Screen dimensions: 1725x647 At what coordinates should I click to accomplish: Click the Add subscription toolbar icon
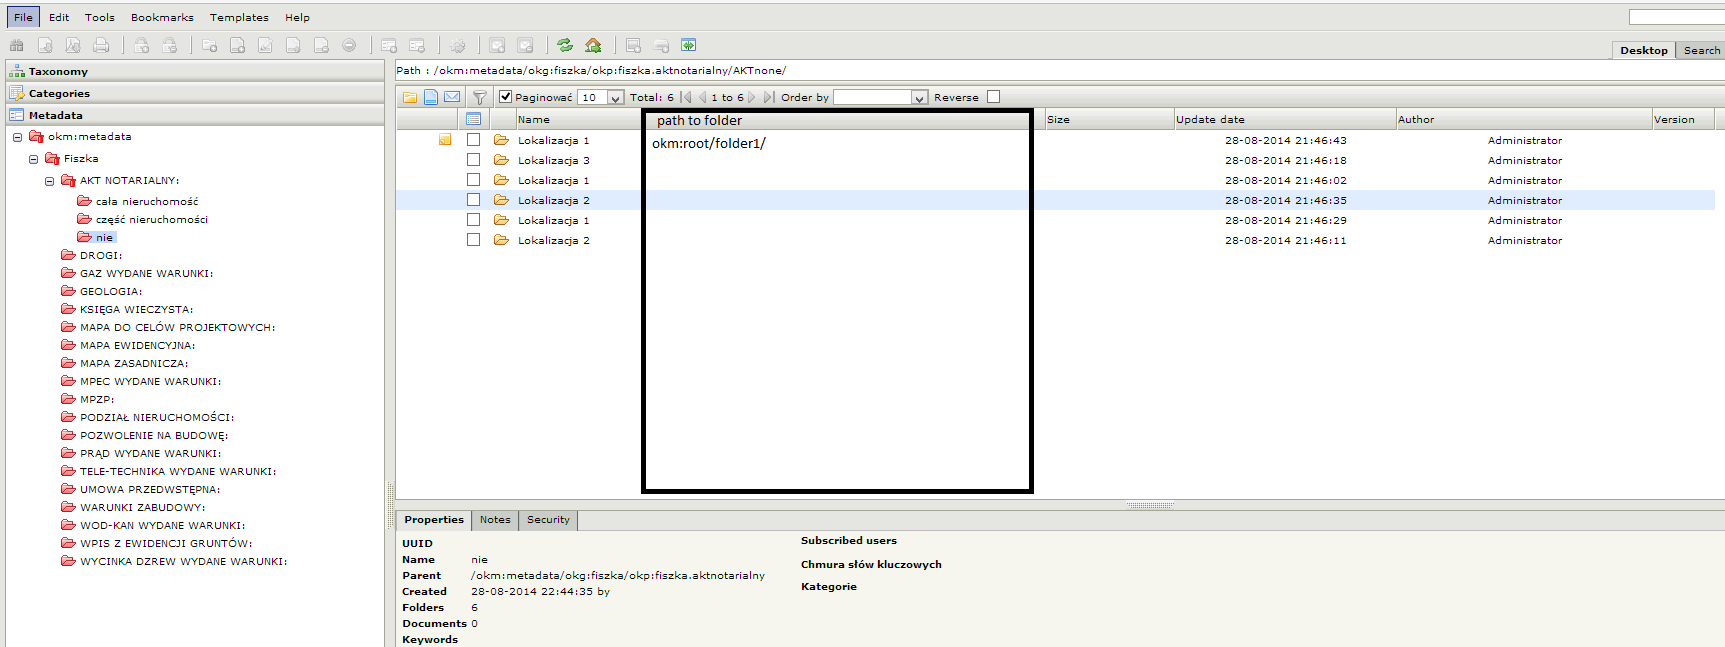(x=497, y=45)
